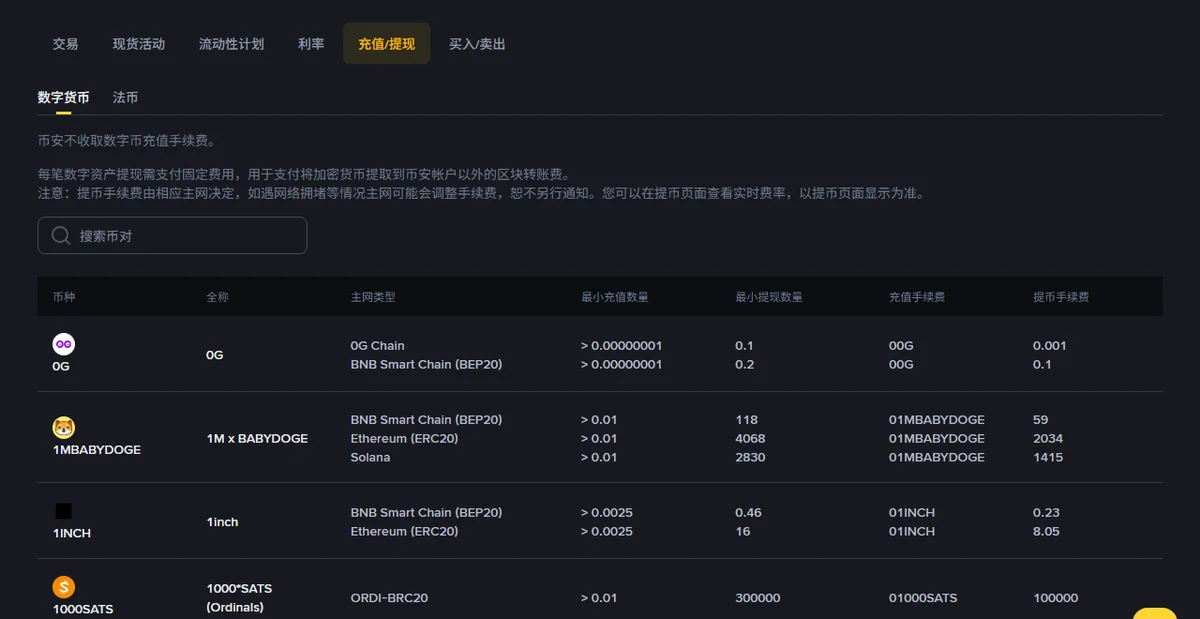The image size is (1200, 619).
Task: Click the minimum withdrawal value 2830
Action: click(750, 457)
